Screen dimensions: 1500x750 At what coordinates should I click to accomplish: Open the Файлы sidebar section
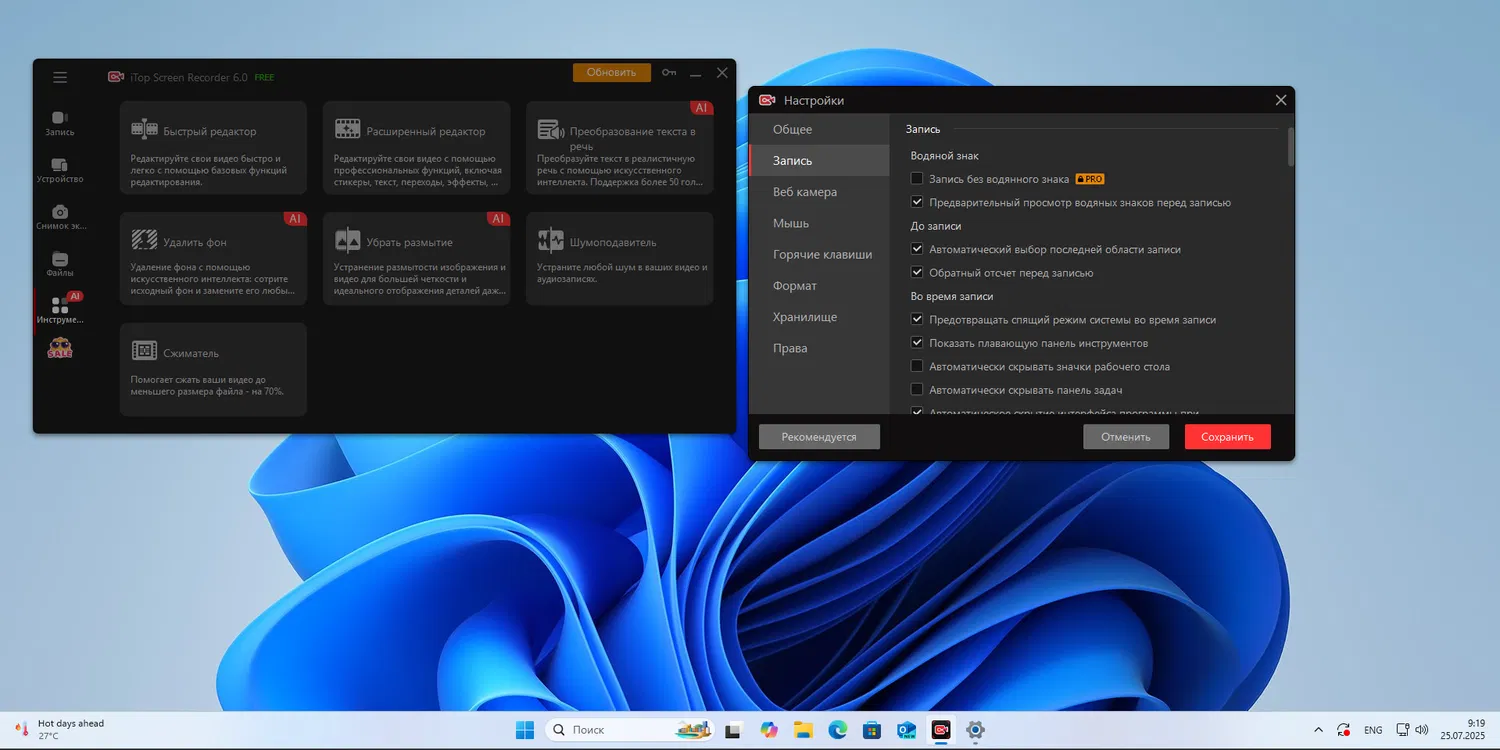pyautogui.click(x=60, y=259)
